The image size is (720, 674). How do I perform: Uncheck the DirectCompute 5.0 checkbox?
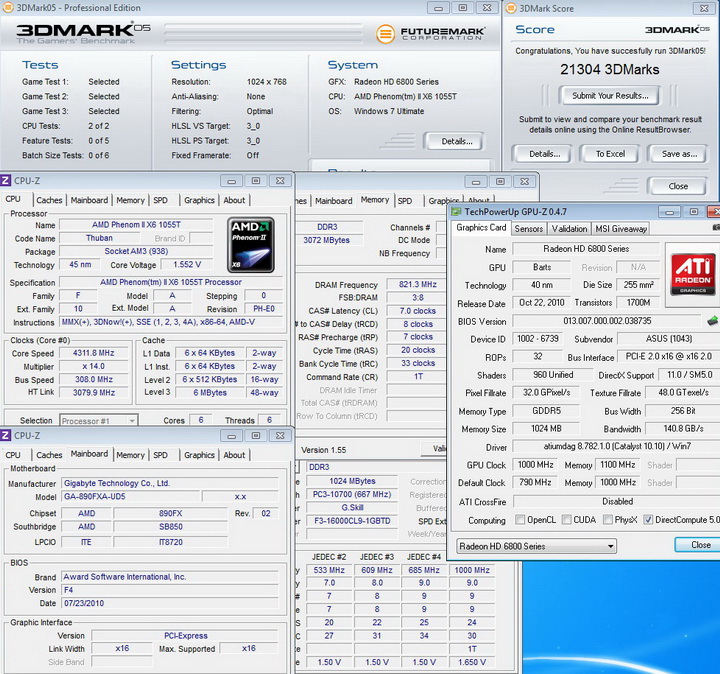tap(648, 519)
